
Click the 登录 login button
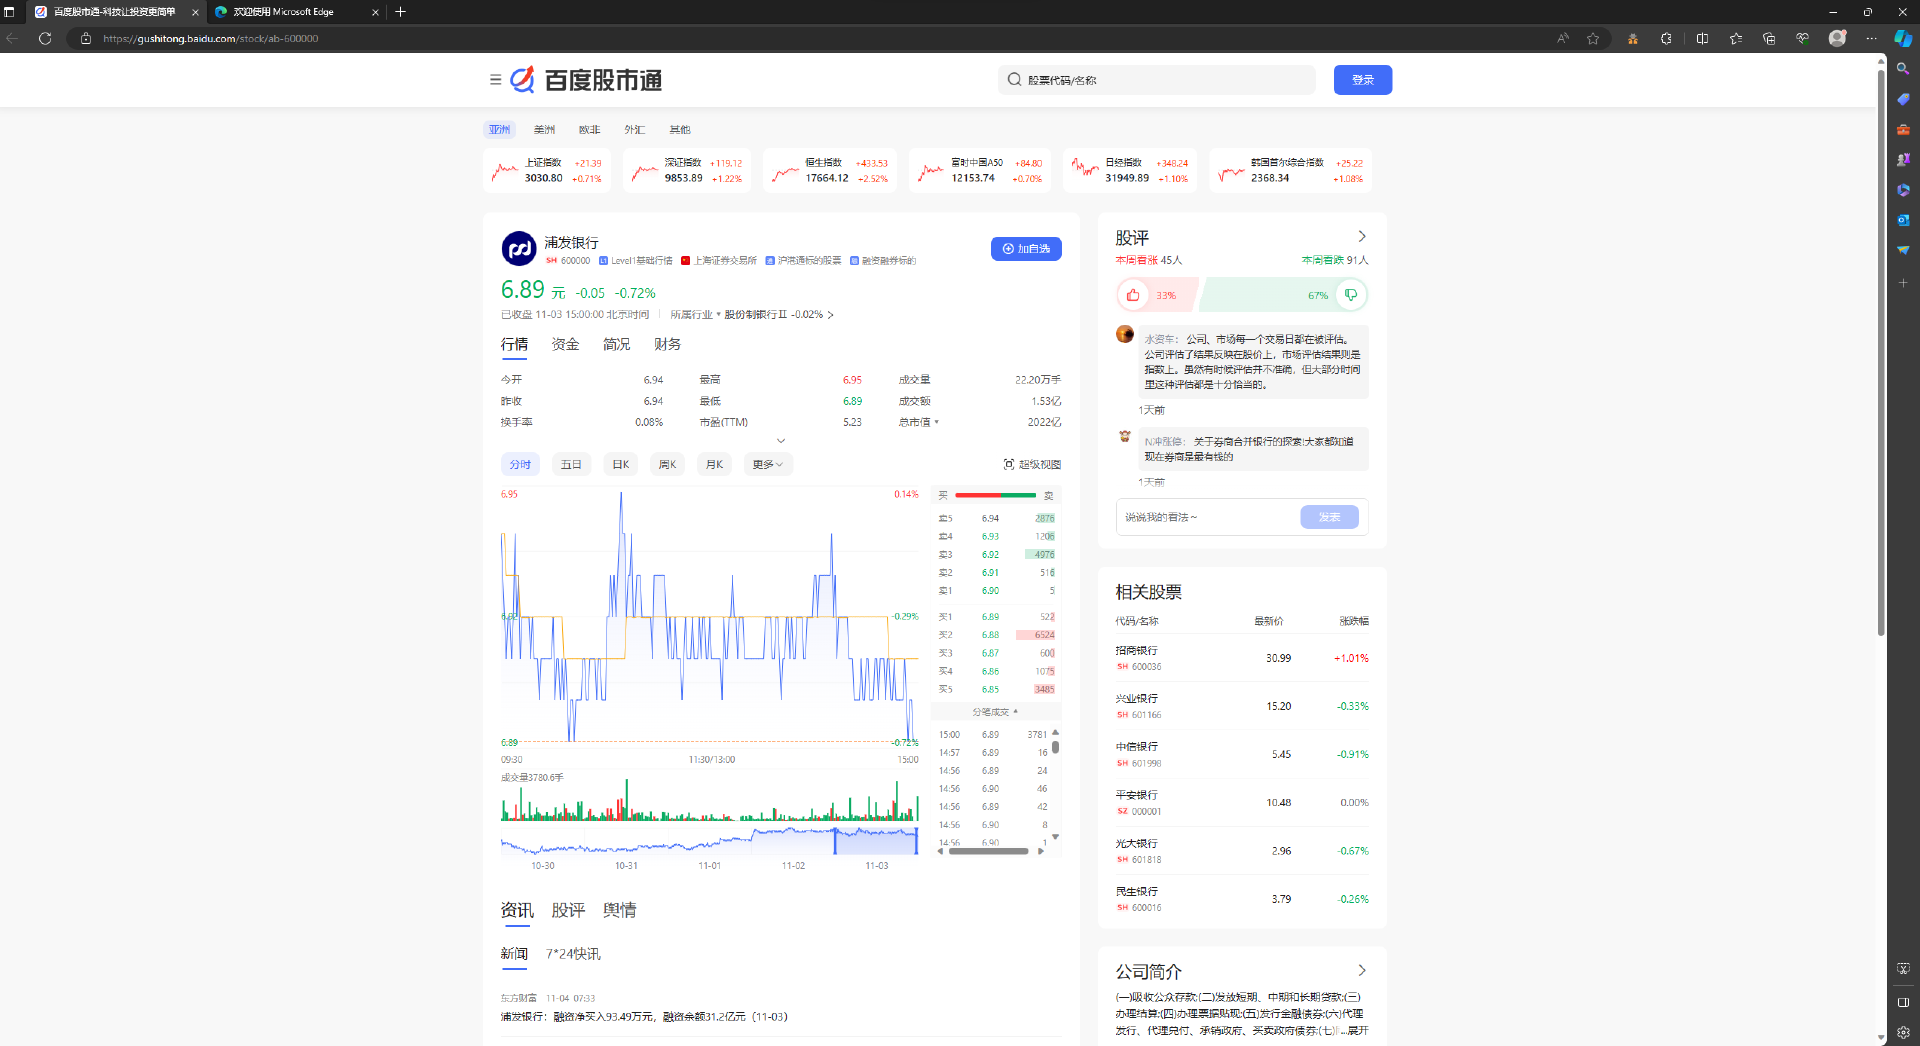[1363, 80]
